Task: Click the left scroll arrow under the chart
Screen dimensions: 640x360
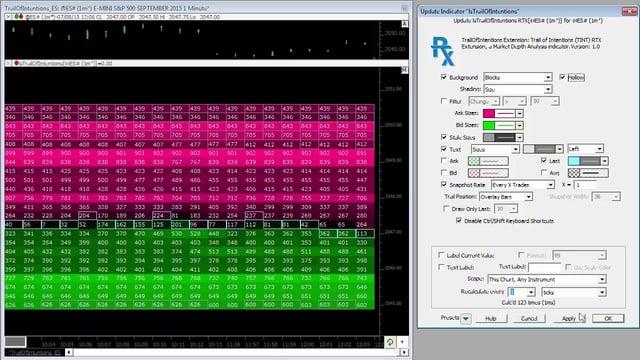Action: click(x=69, y=352)
